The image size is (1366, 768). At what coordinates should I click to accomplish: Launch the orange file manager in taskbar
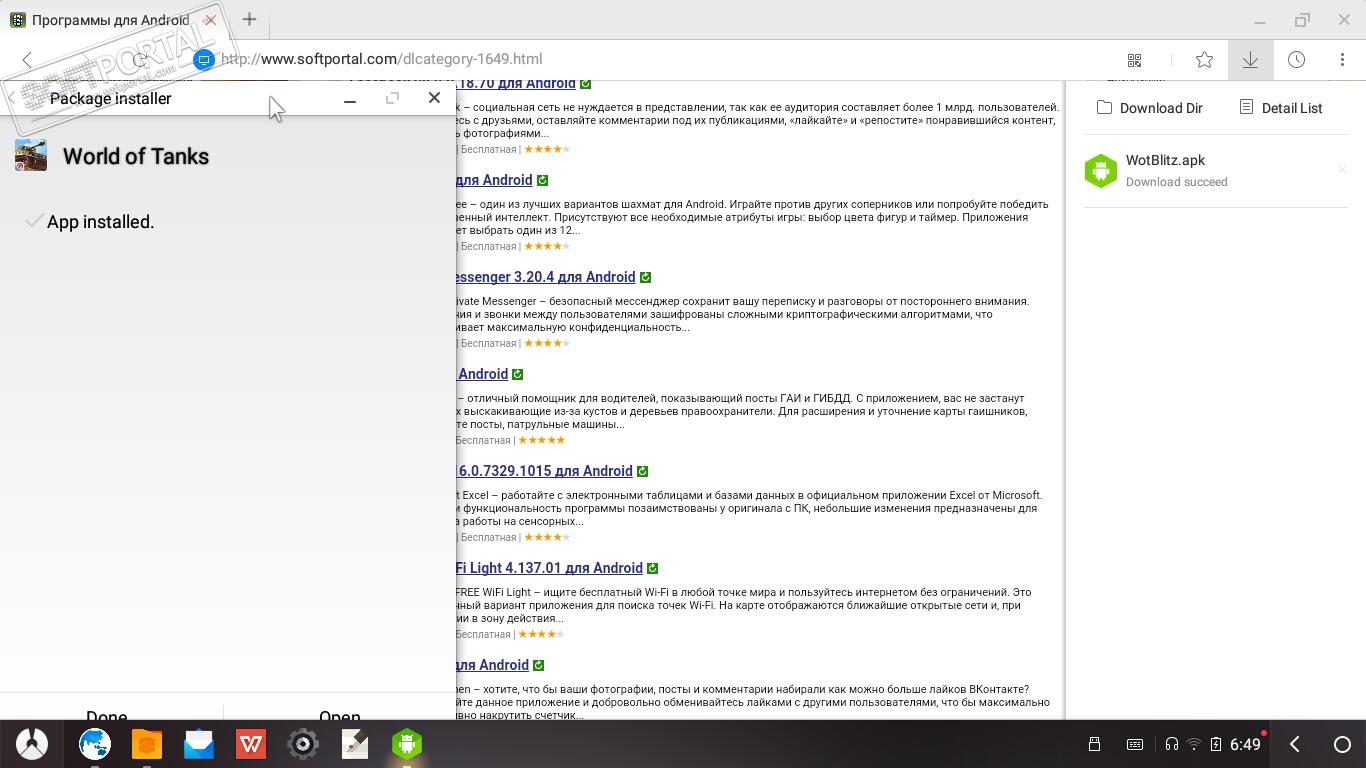(x=147, y=744)
